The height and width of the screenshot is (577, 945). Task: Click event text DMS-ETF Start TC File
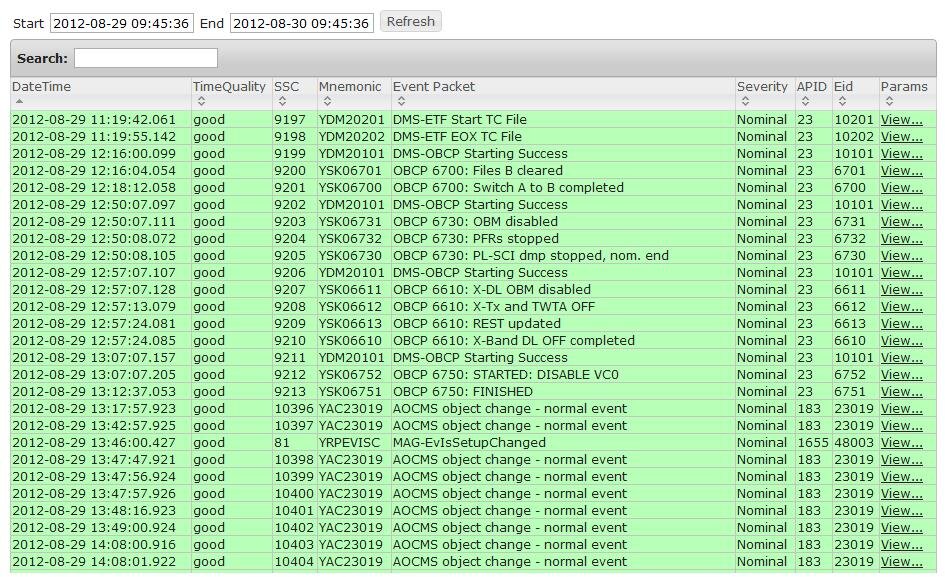tap(460, 119)
